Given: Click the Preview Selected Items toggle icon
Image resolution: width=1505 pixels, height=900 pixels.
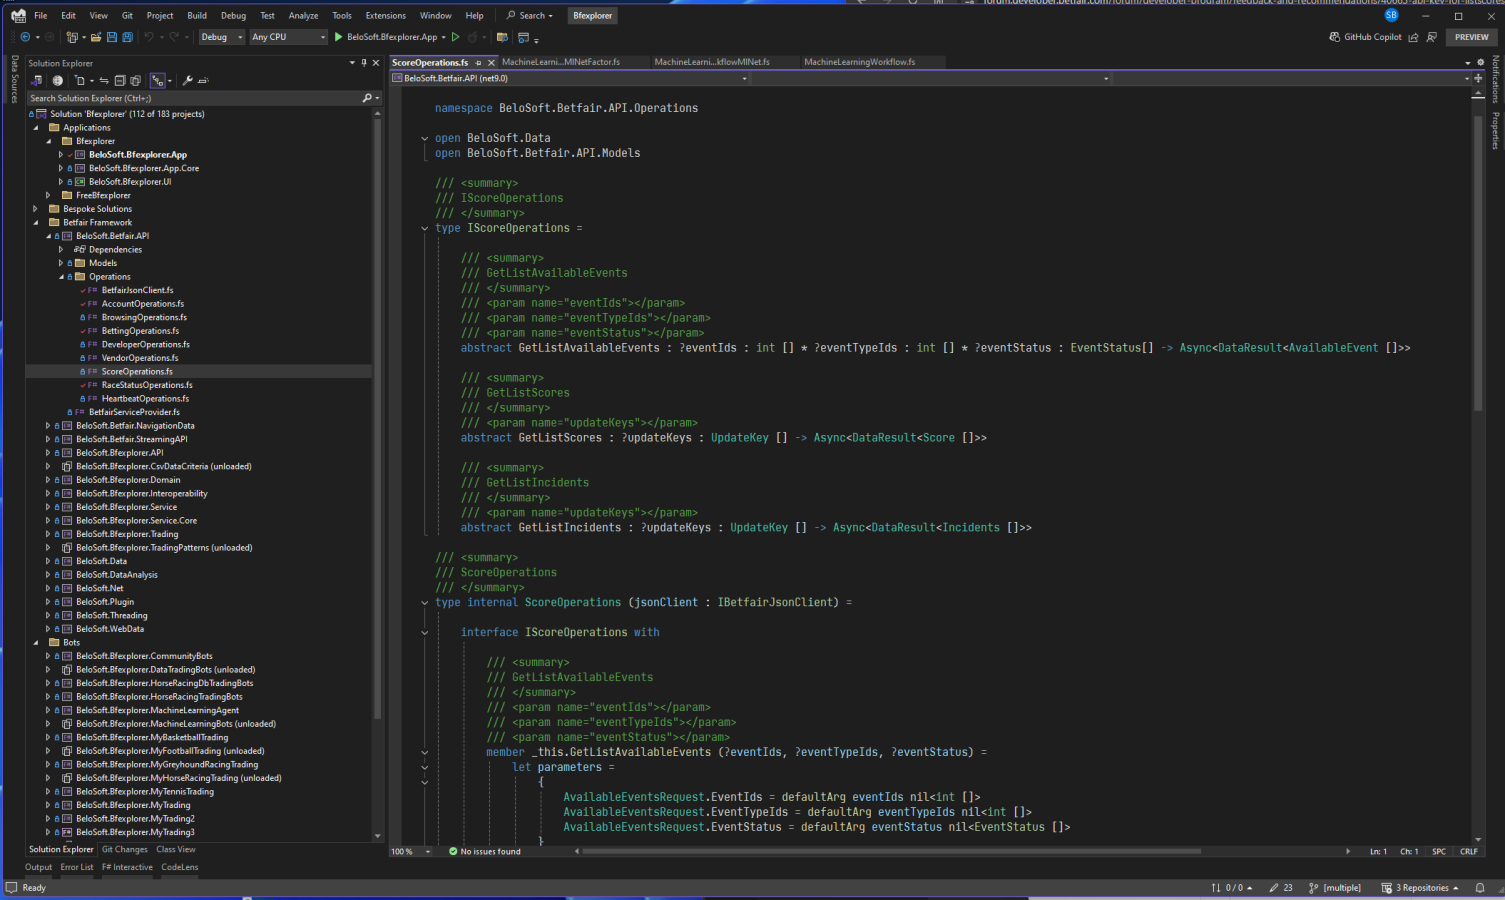Looking at the screenshot, I should click(x=203, y=80).
